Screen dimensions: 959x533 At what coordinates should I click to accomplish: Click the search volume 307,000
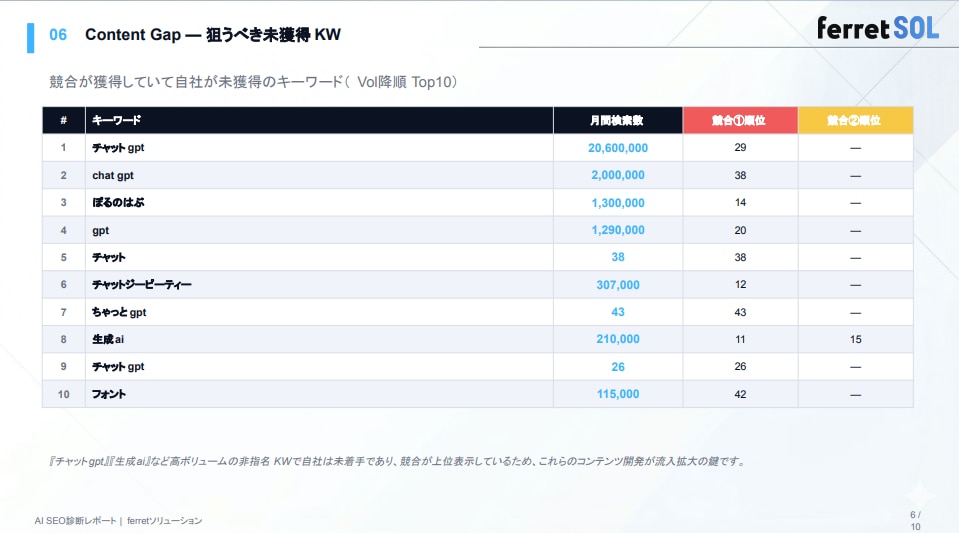(617, 285)
